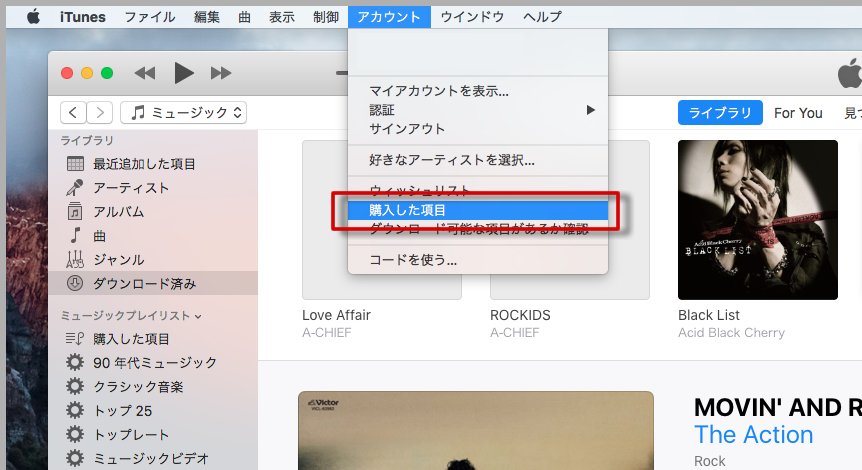The width and height of the screenshot is (862, 470).
Task: Open the Apple menu
Action: coord(34,17)
